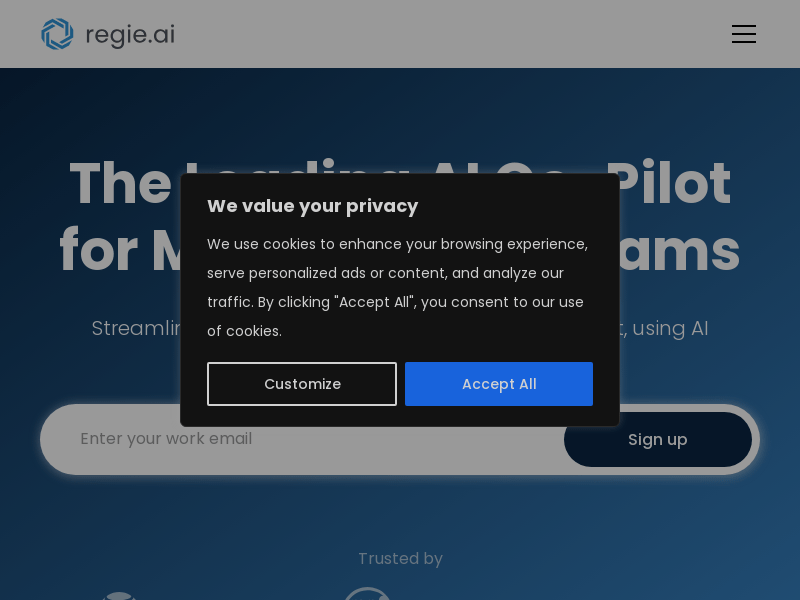Click the regie.ai hexagon logo icon
800x600 pixels.
click(57, 34)
